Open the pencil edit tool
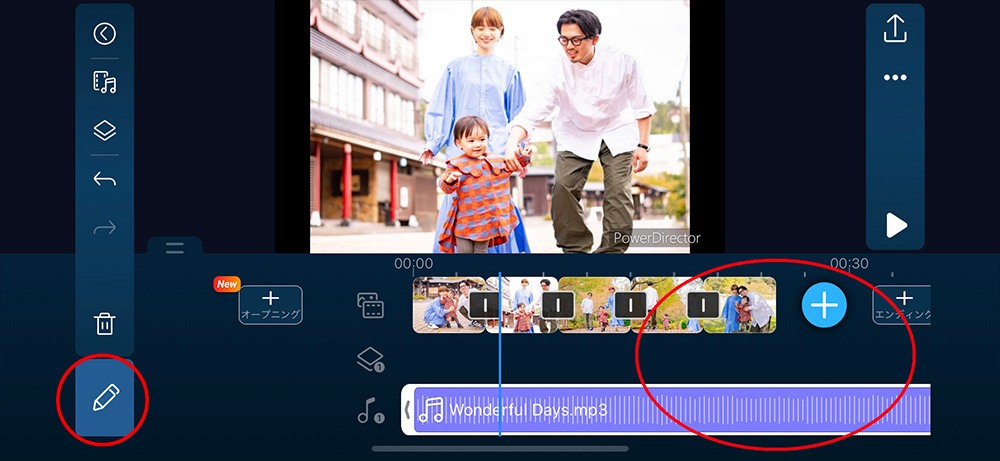Screen dimensions: 1000x461 coord(105,398)
